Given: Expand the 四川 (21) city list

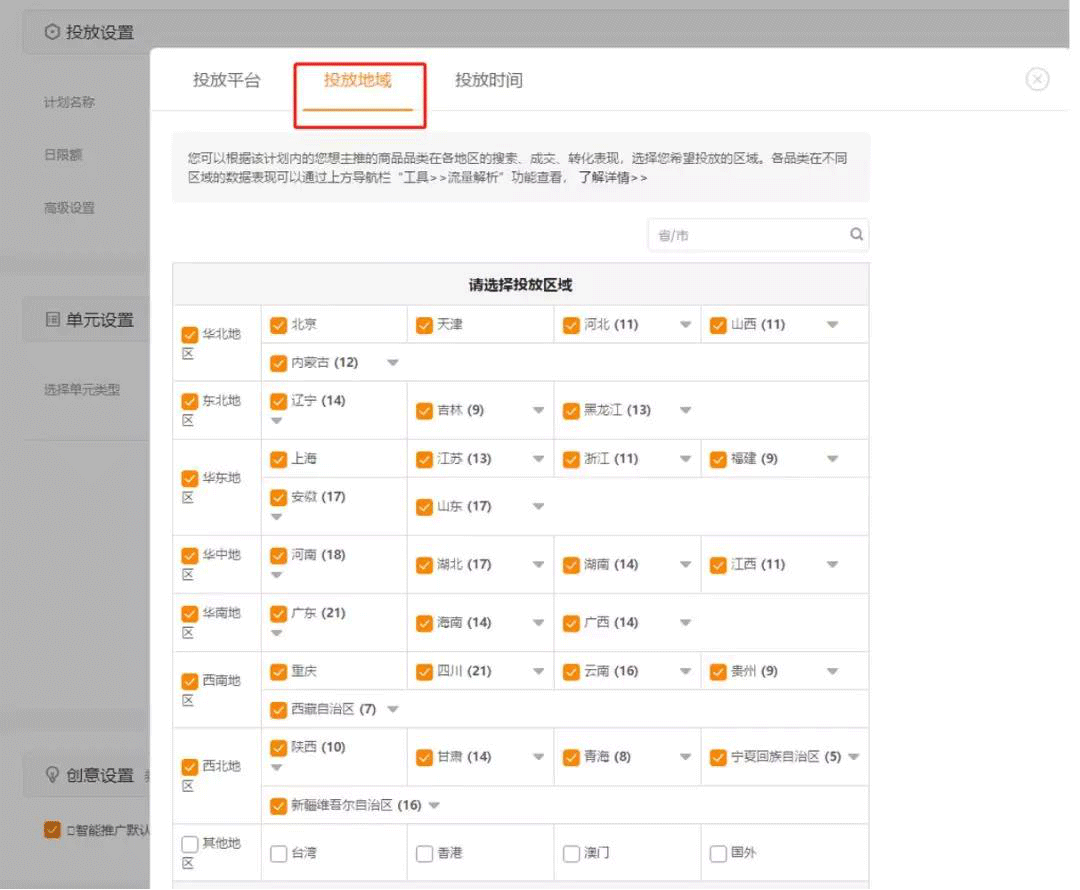Looking at the screenshot, I should tap(538, 672).
